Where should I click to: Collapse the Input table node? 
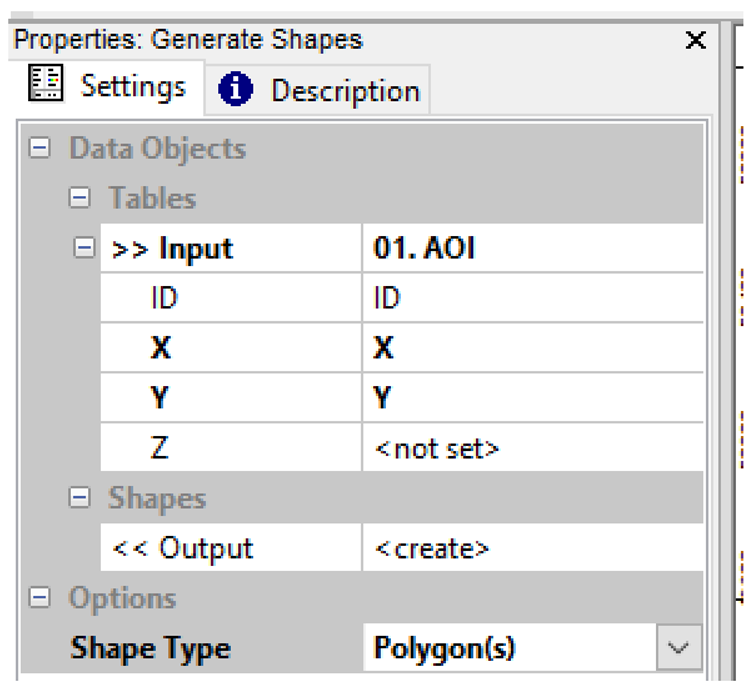[x=84, y=248]
